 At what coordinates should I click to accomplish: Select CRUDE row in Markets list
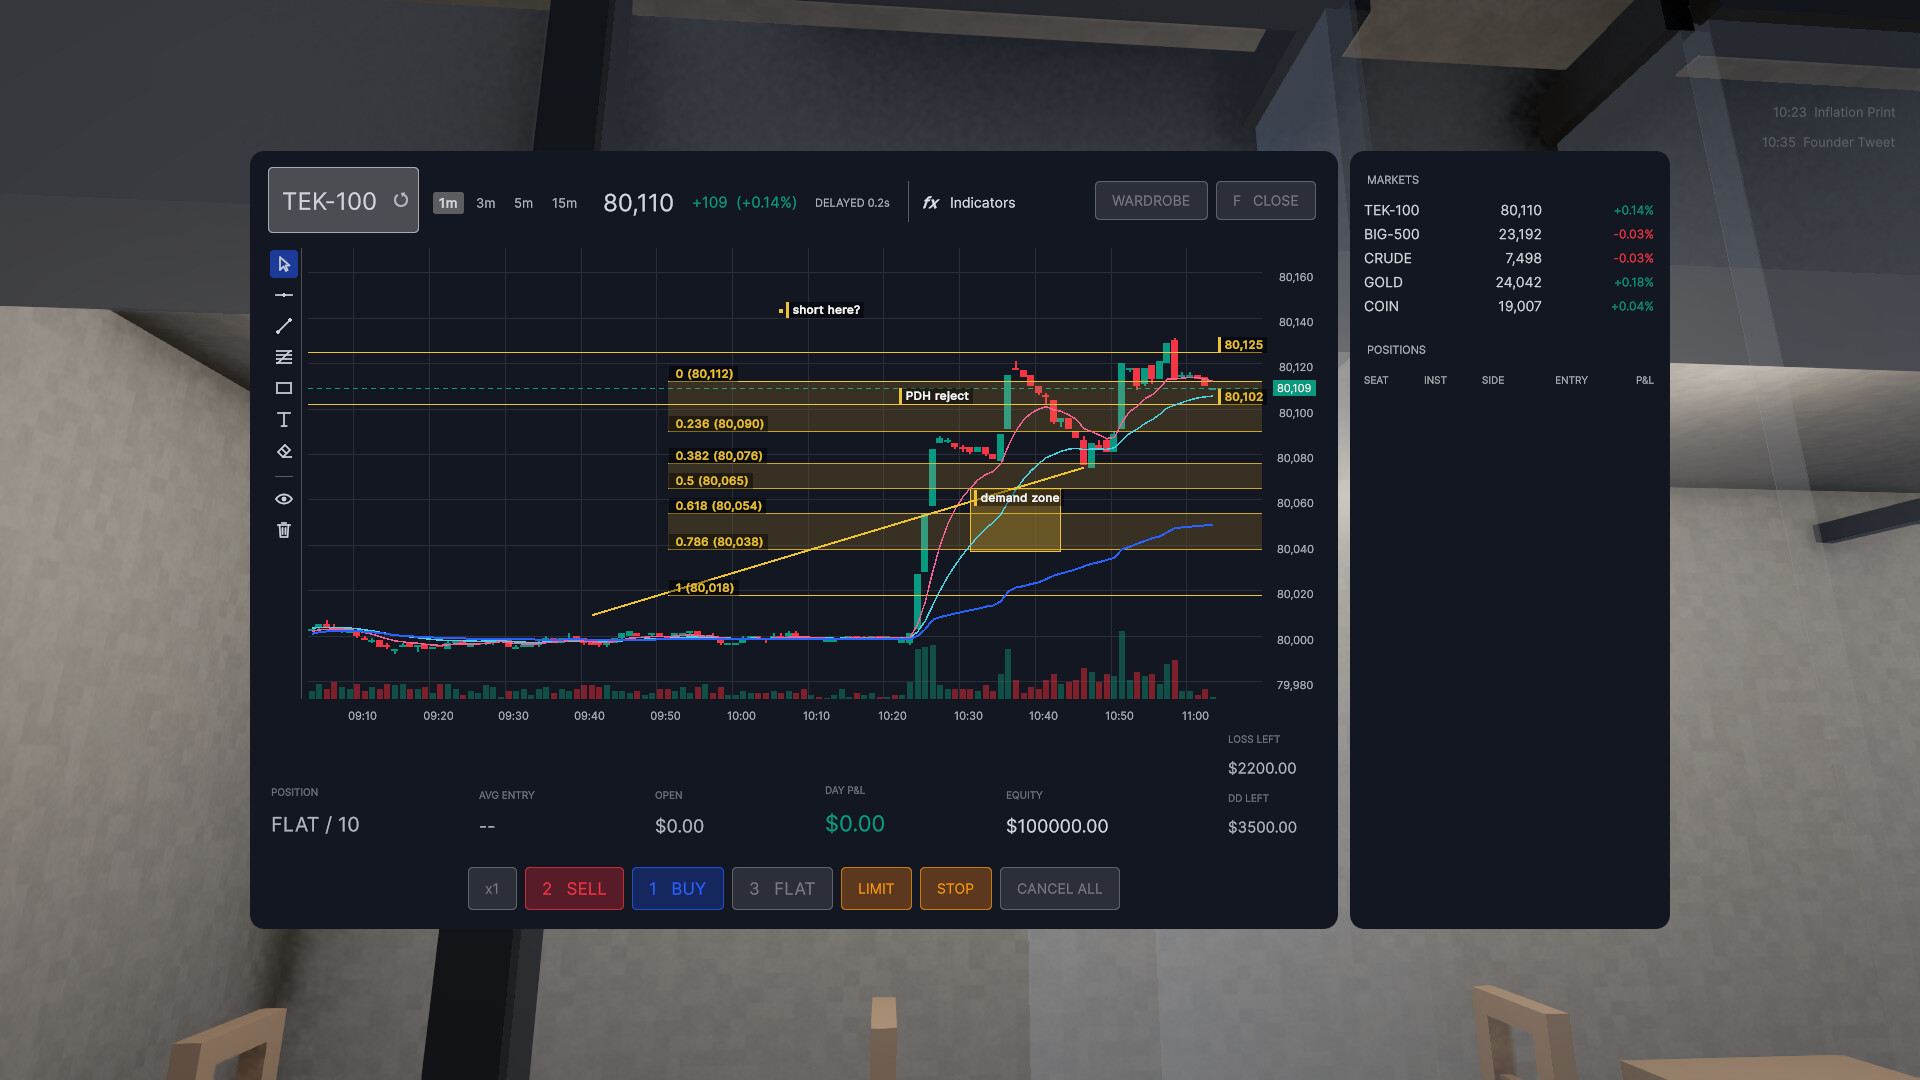(x=1509, y=258)
